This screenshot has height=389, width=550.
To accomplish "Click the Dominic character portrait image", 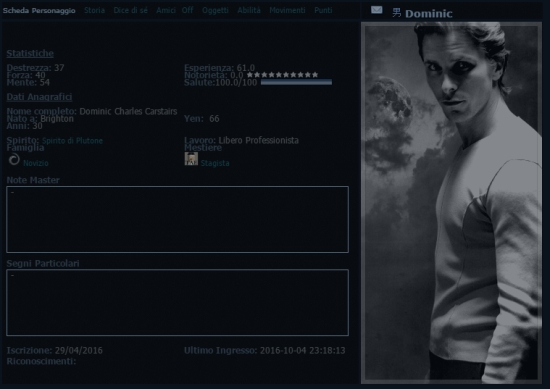I will [x=451, y=202].
